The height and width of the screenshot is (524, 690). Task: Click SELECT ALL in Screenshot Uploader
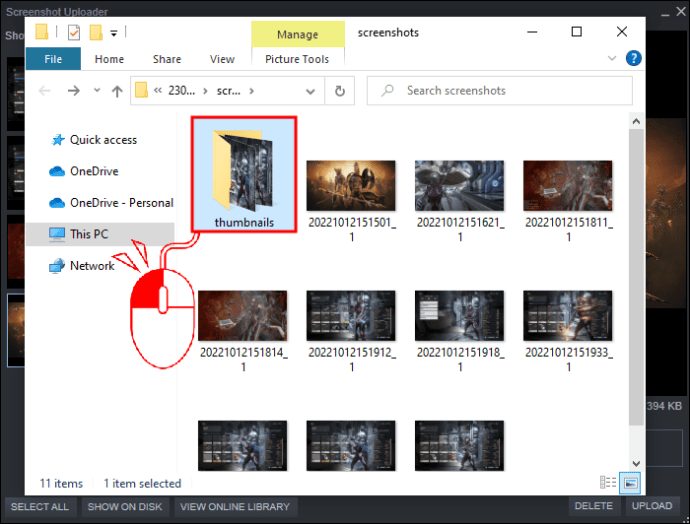click(40, 507)
